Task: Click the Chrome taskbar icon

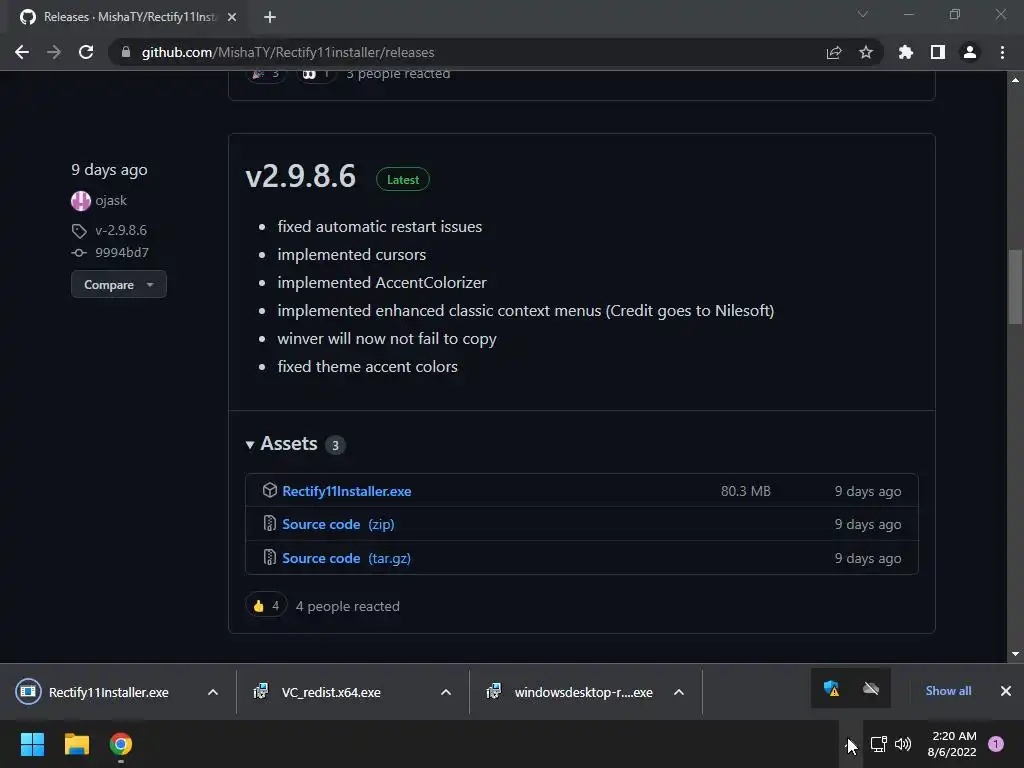Action: (121, 744)
